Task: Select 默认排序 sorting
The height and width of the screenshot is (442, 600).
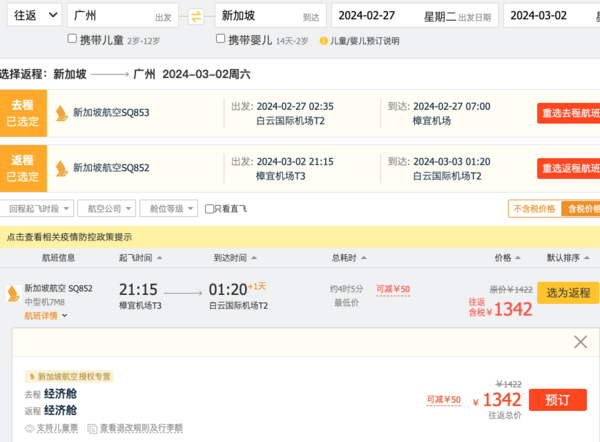Action: click(568, 258)
